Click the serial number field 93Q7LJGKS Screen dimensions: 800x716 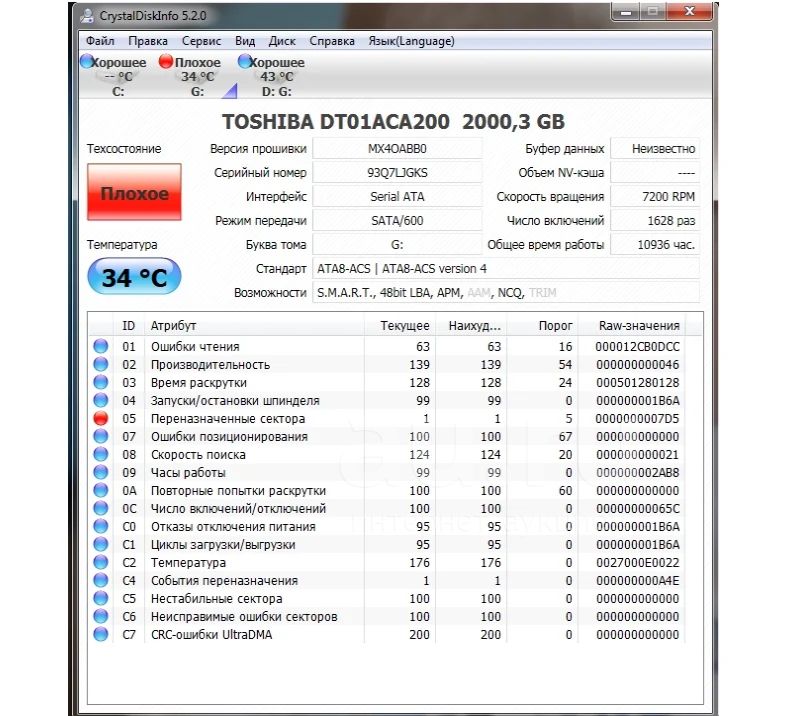397,172
